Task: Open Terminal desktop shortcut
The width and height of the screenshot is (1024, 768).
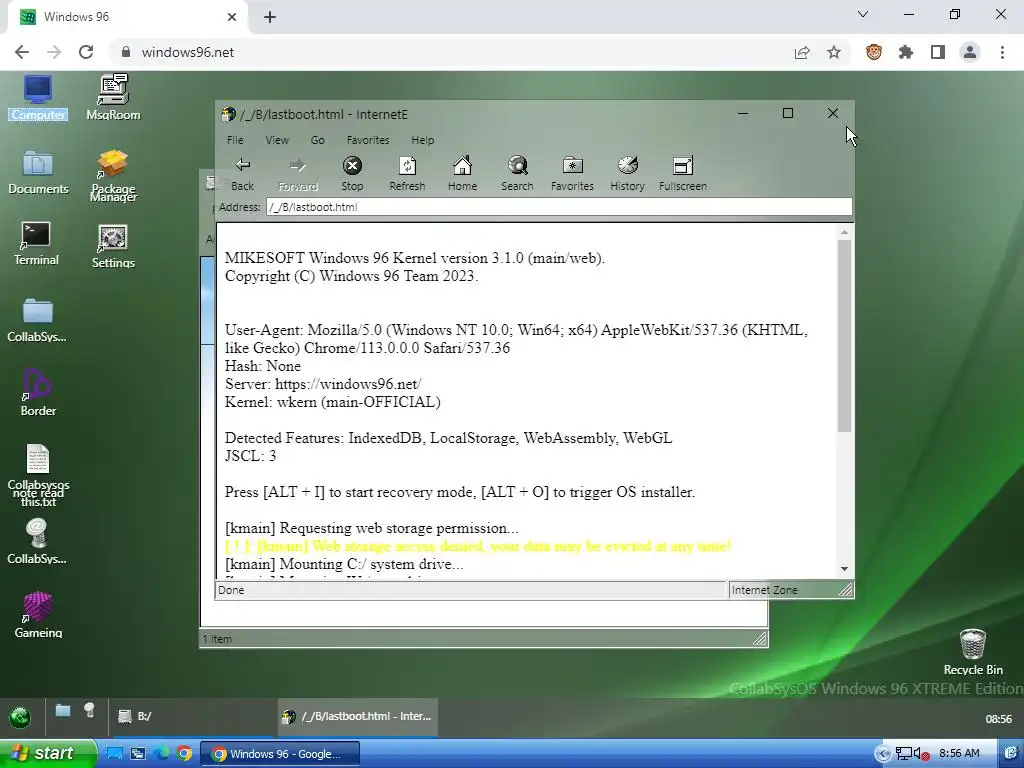Action: coord(36,244)
